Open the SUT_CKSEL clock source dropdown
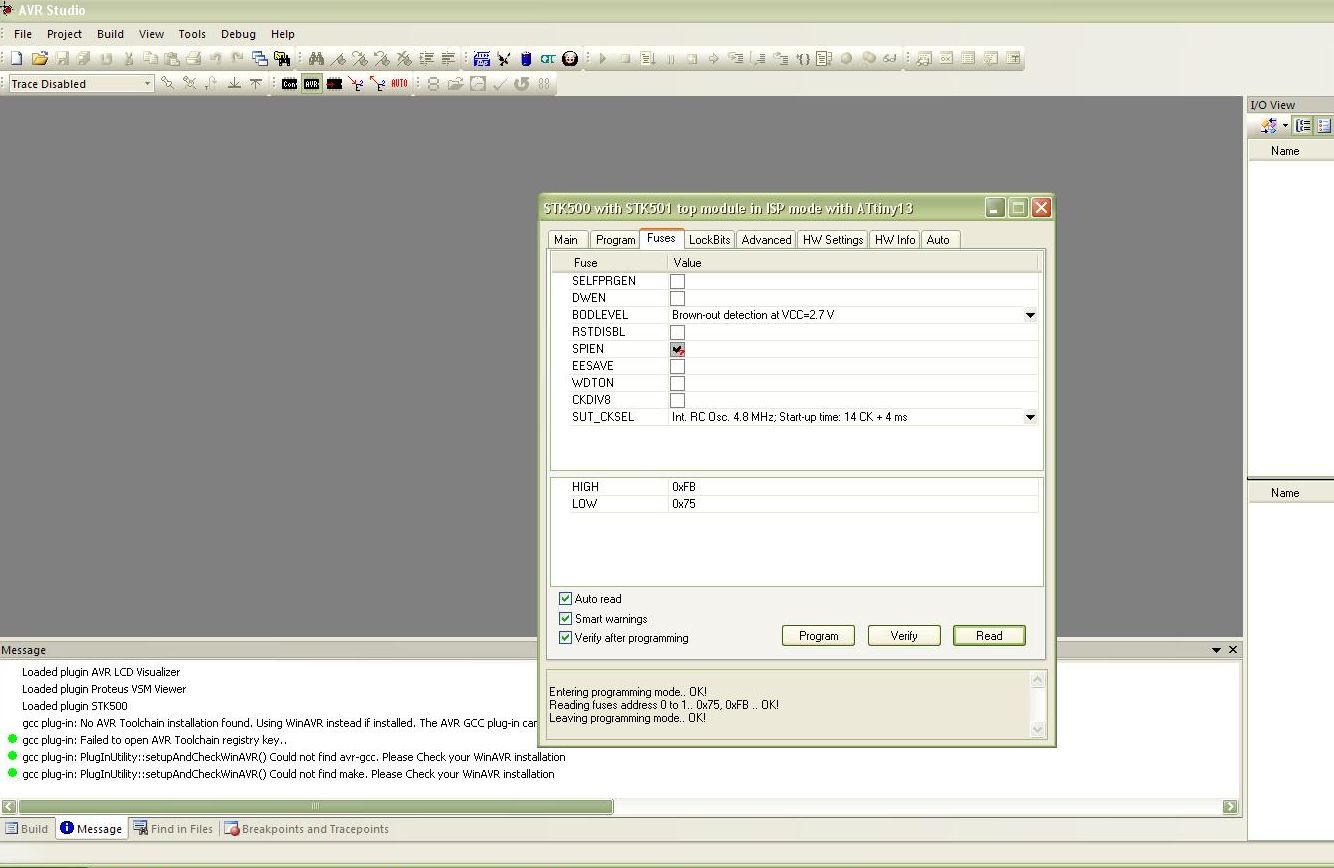The width and height of the screenshot is (1334, 868). point(1030,417)
